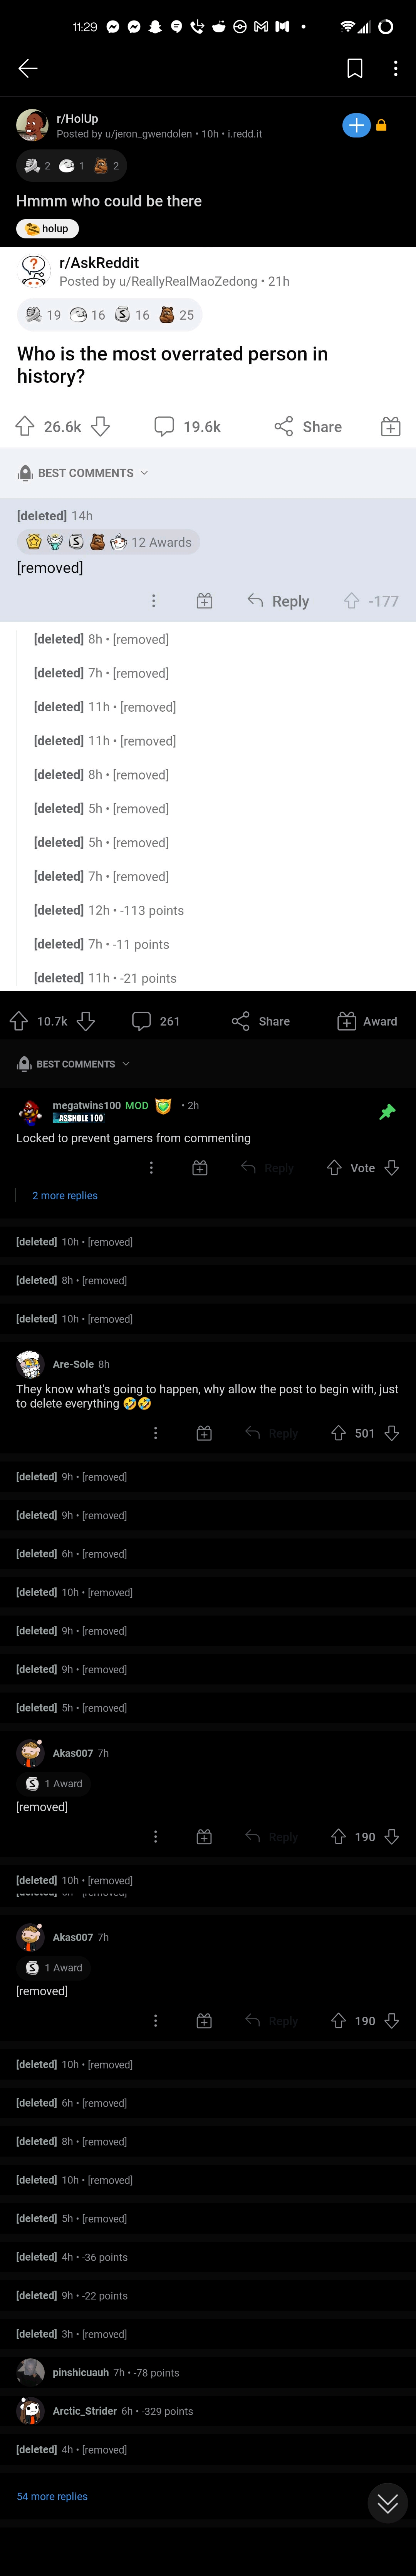Upvote the post showing 10.7k

click(19, 1021)
